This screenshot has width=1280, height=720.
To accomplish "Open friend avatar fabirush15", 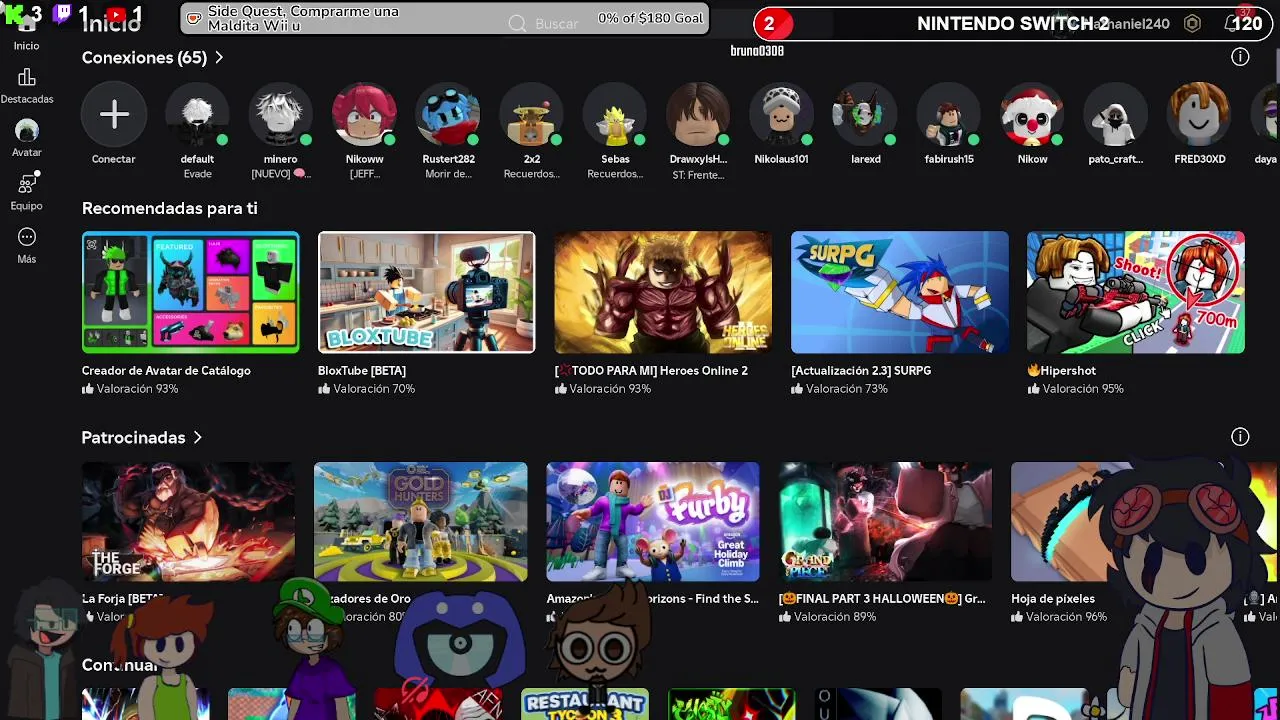I will (x=949, y=115).
